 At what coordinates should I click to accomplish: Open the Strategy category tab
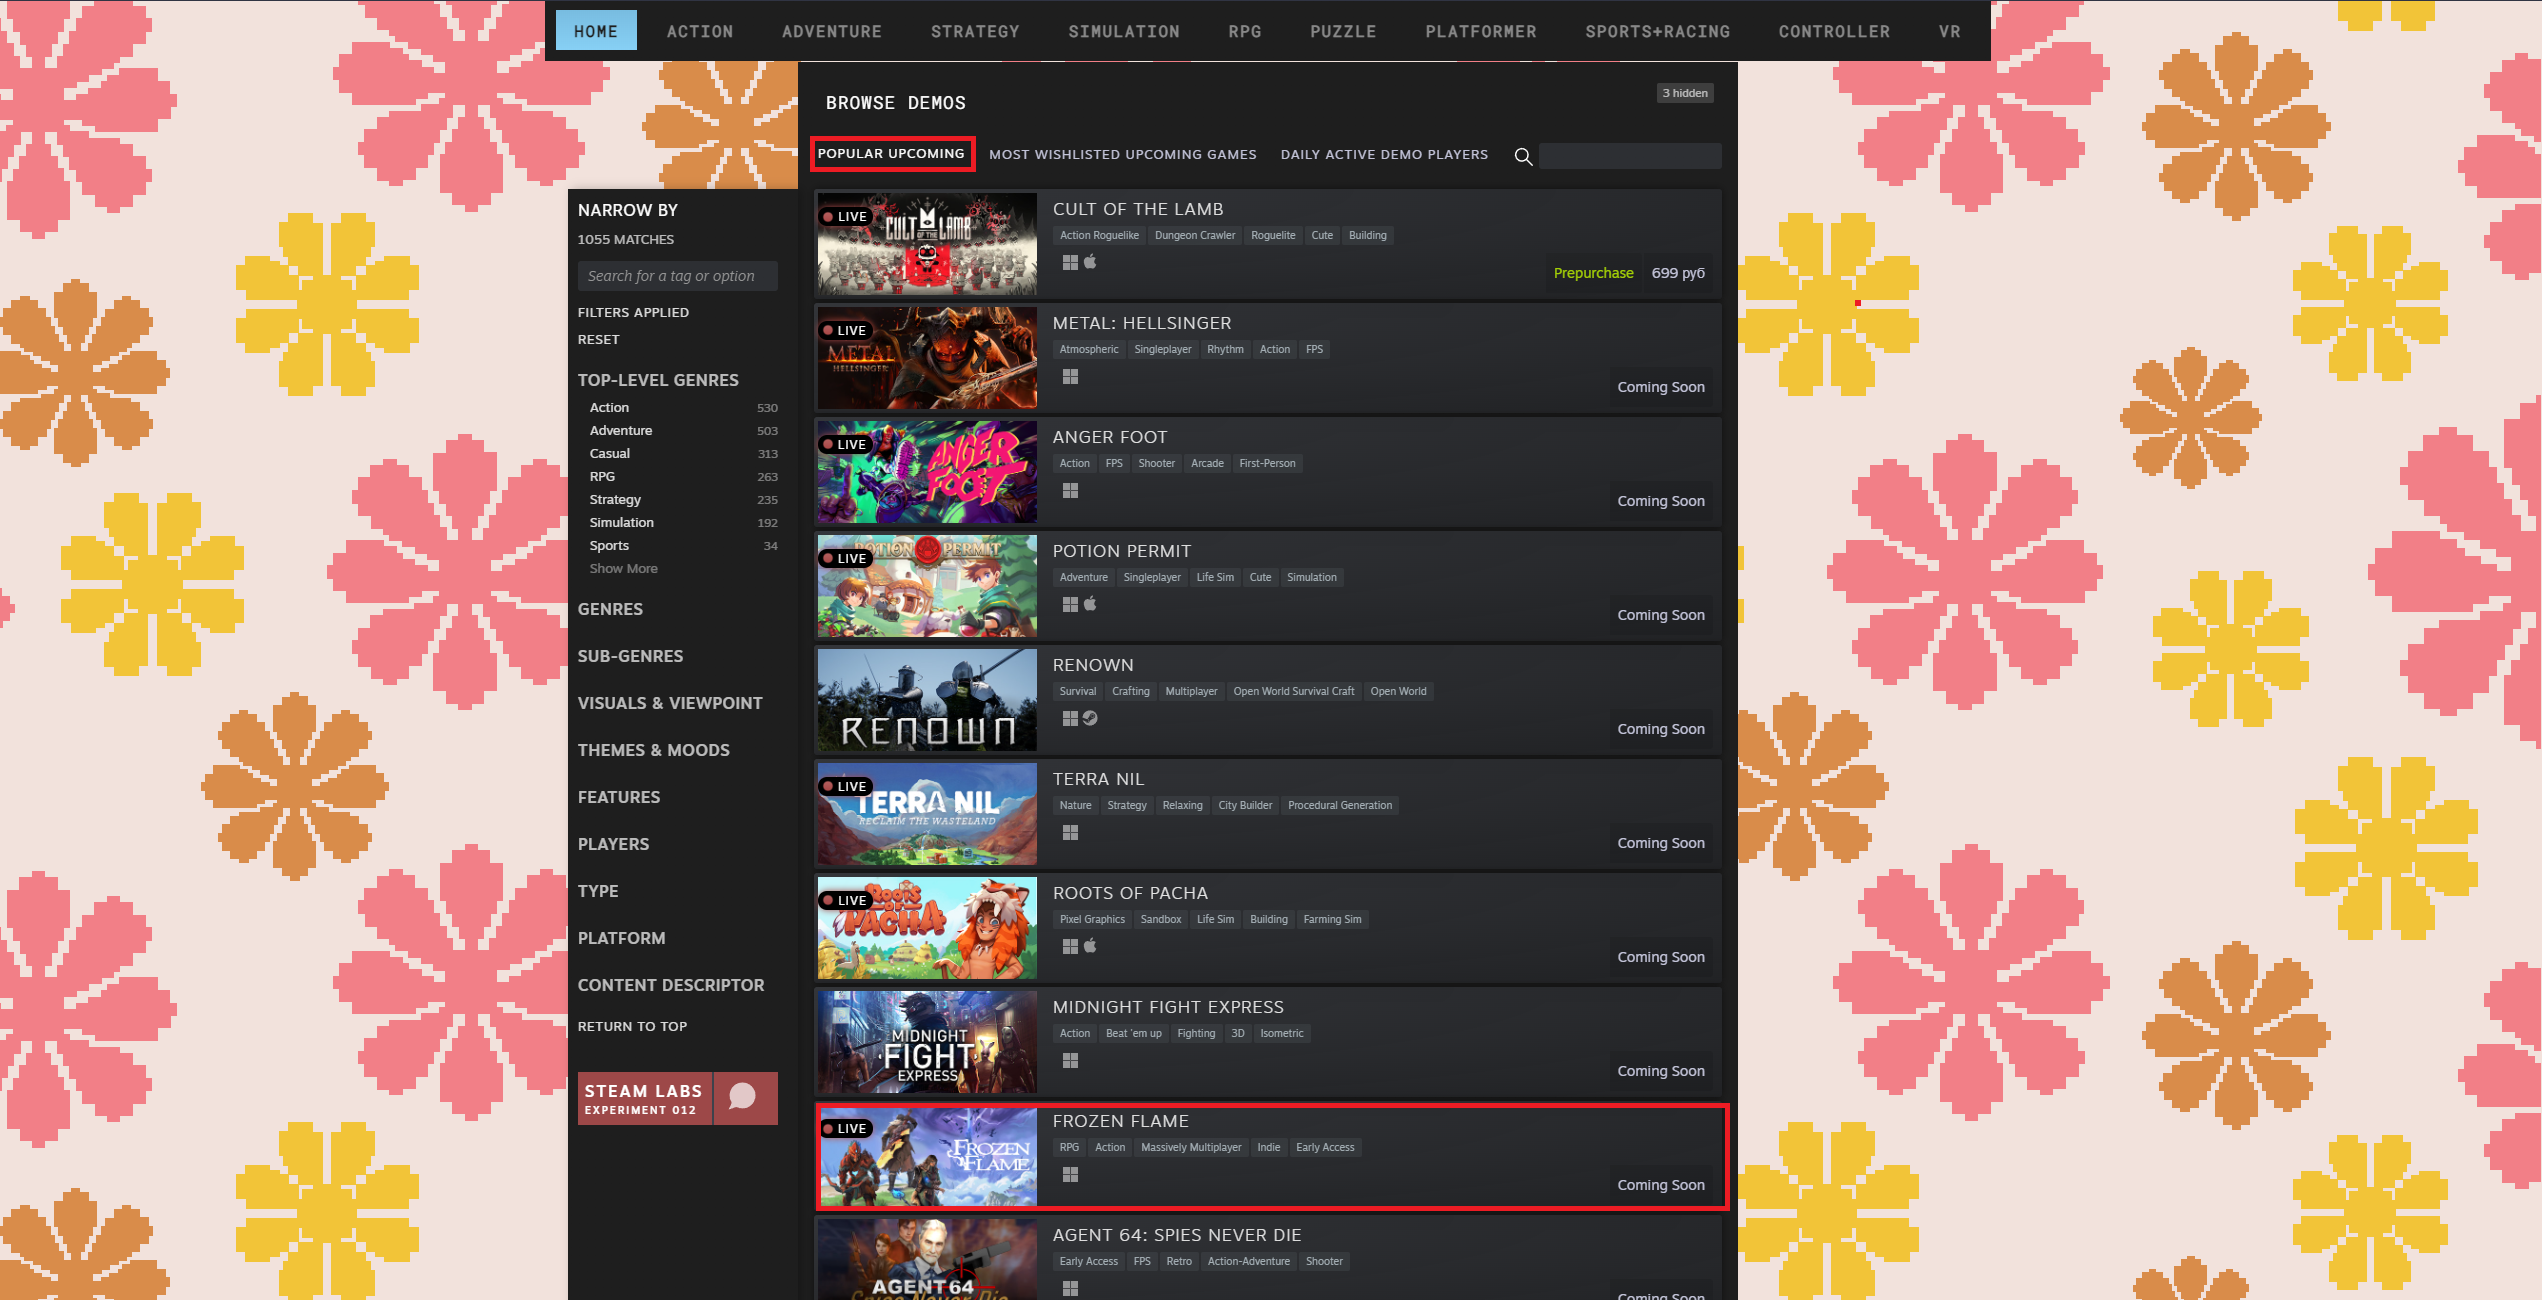pos(975,31)
